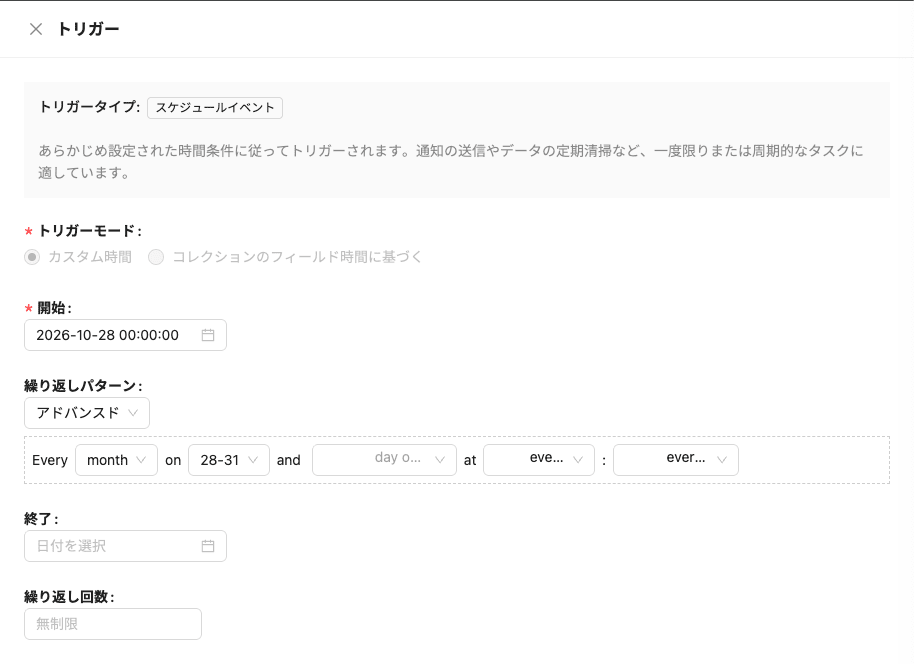Screen dimensions: 914x664
Task: Click the 繰り返しパターン label
Action: point(83,386)
